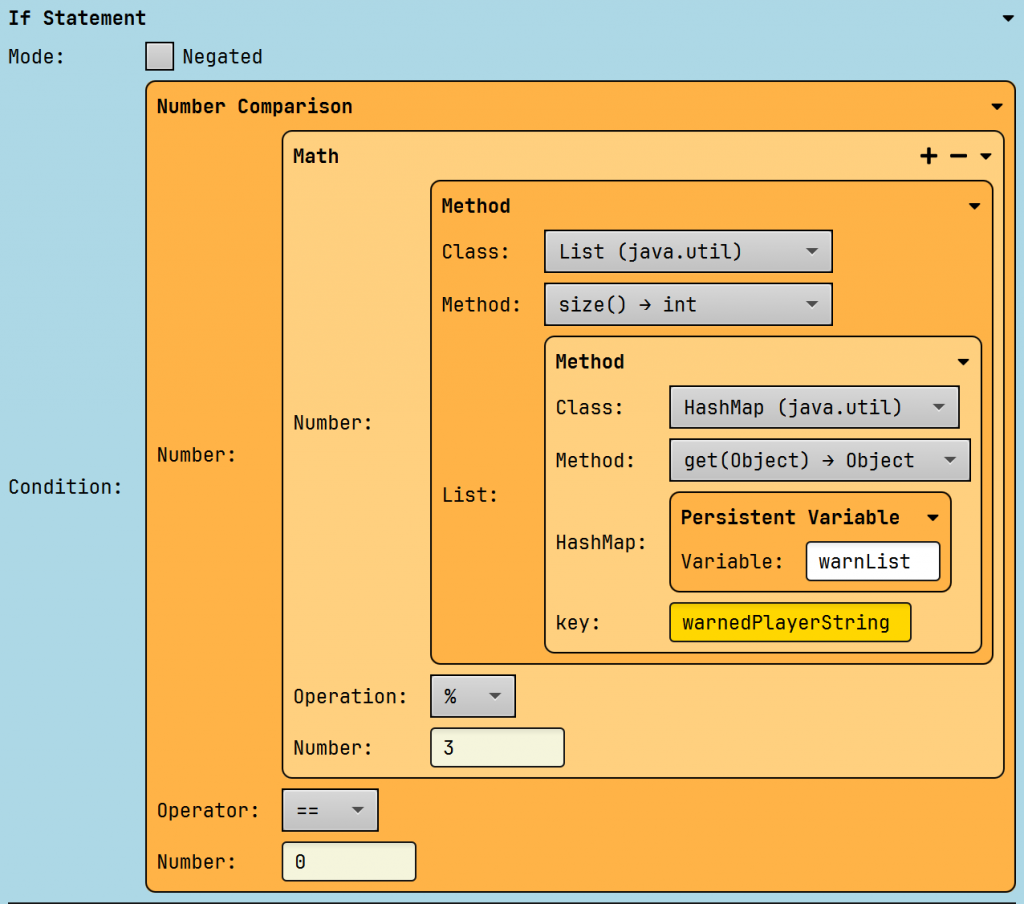Click the plus icon in Math block
This screenshot has width=1024, height=904.
tap(929, 156)
